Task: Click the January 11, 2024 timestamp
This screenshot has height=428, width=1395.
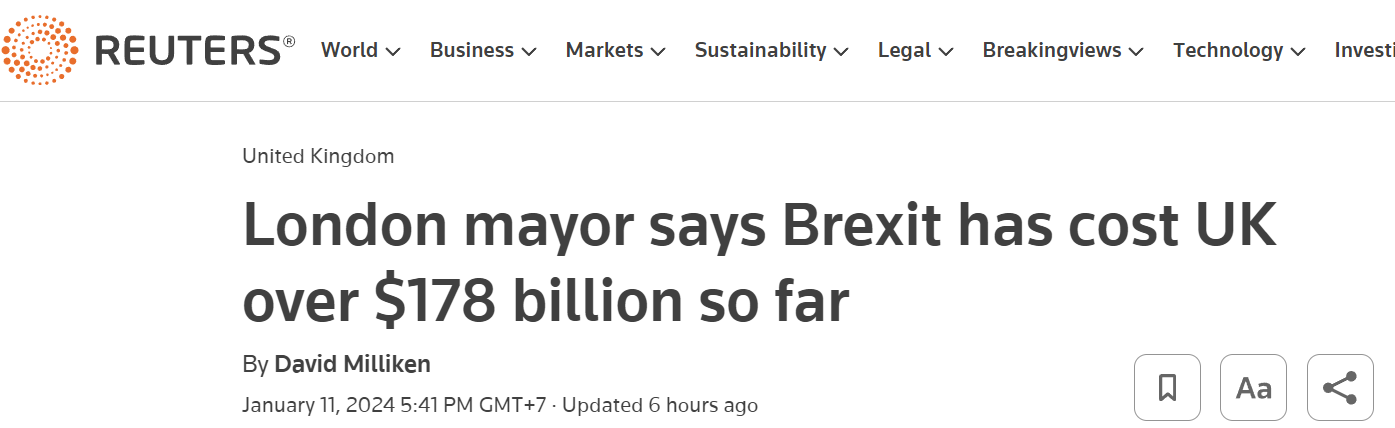Action: pos(397,405)
